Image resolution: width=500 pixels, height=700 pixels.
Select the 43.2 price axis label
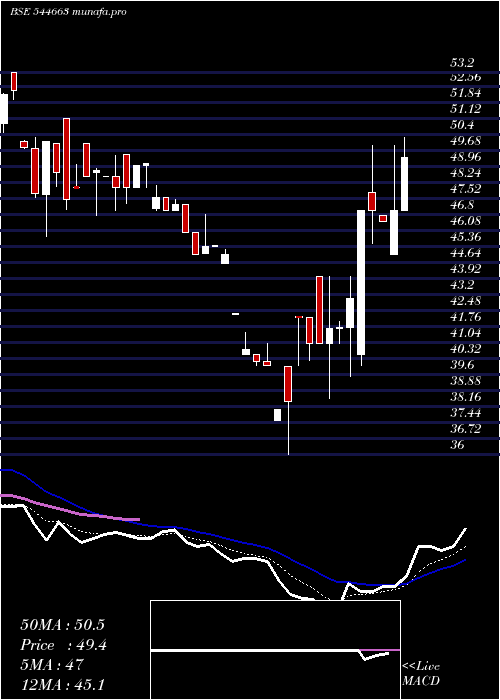point(462,285)
